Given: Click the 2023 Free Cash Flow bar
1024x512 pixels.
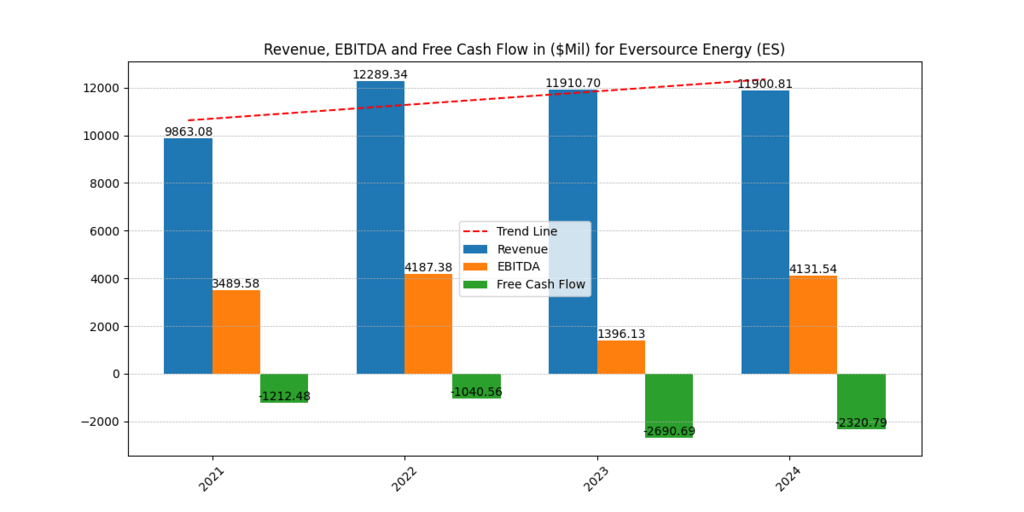Looking at the screenshot, I should pyautogui.click(x=669, y=405).
